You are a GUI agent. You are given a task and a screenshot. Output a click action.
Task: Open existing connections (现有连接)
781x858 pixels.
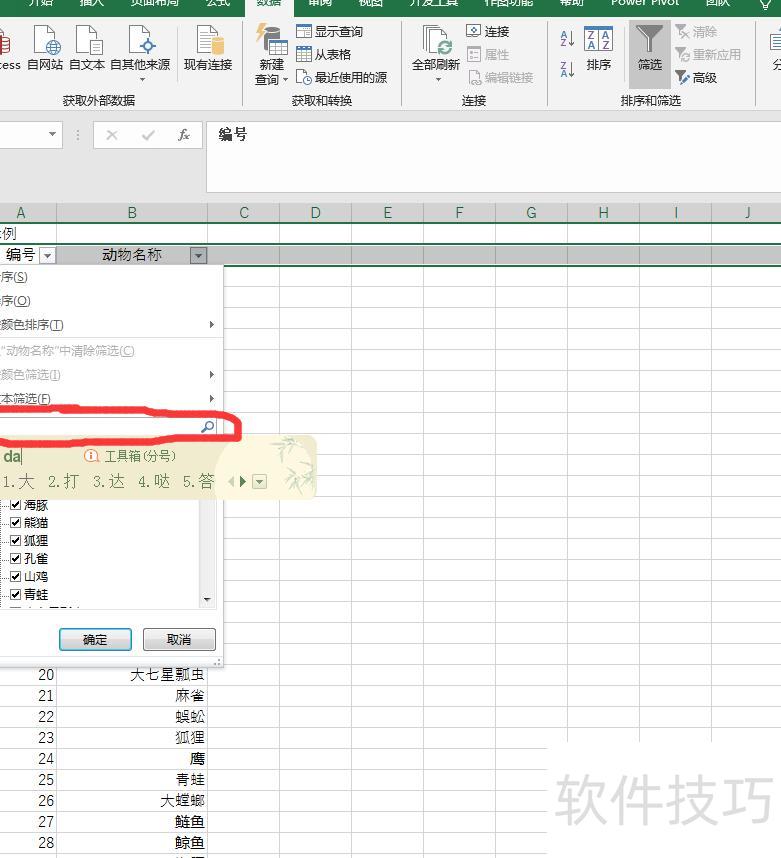tap(208, 49)
